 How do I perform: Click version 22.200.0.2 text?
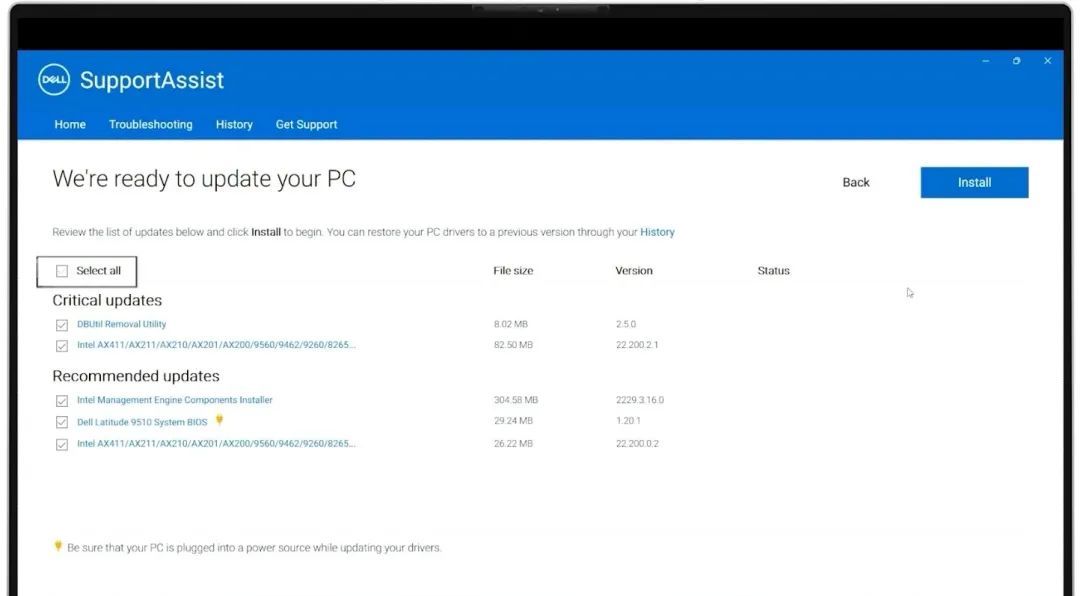click(x=637, y=443)
